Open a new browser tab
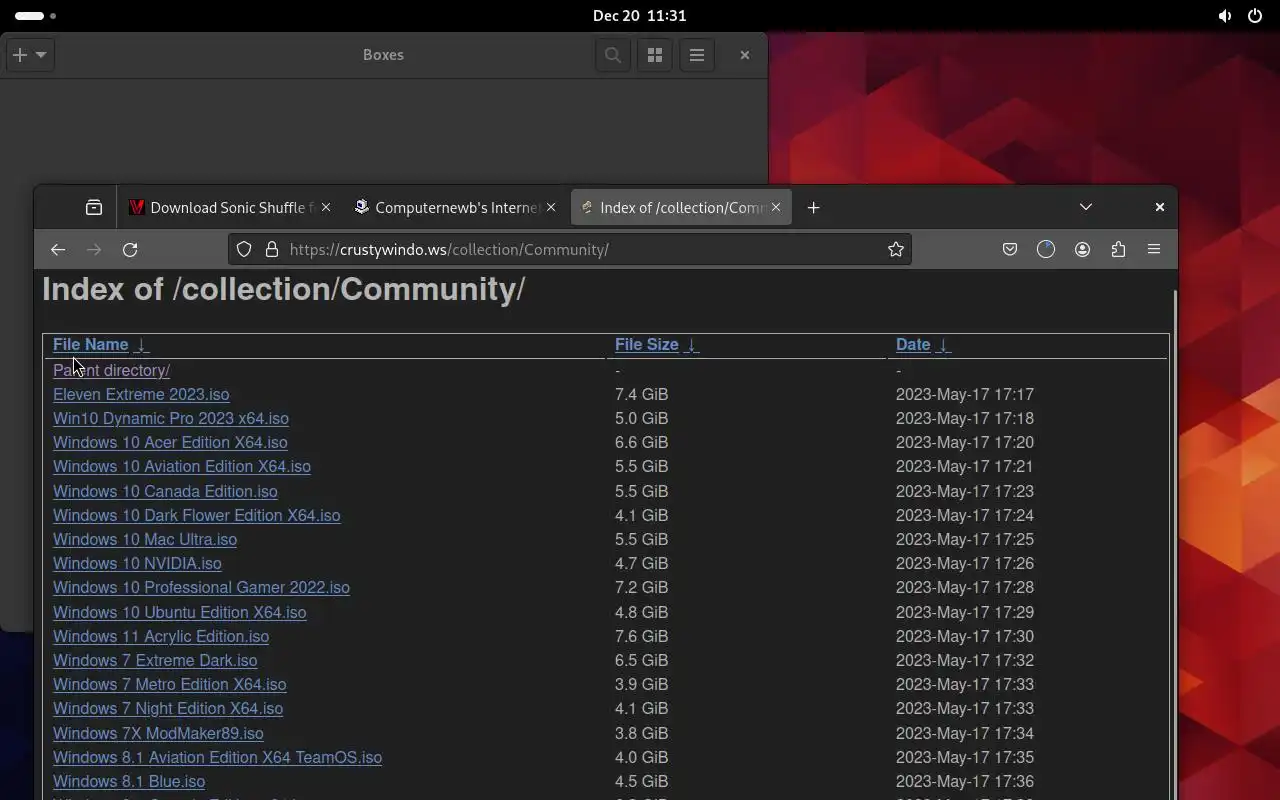Image resolution: width=1280 pixels, height=800 pixels. pyautogui.click(x=813, y=207)
